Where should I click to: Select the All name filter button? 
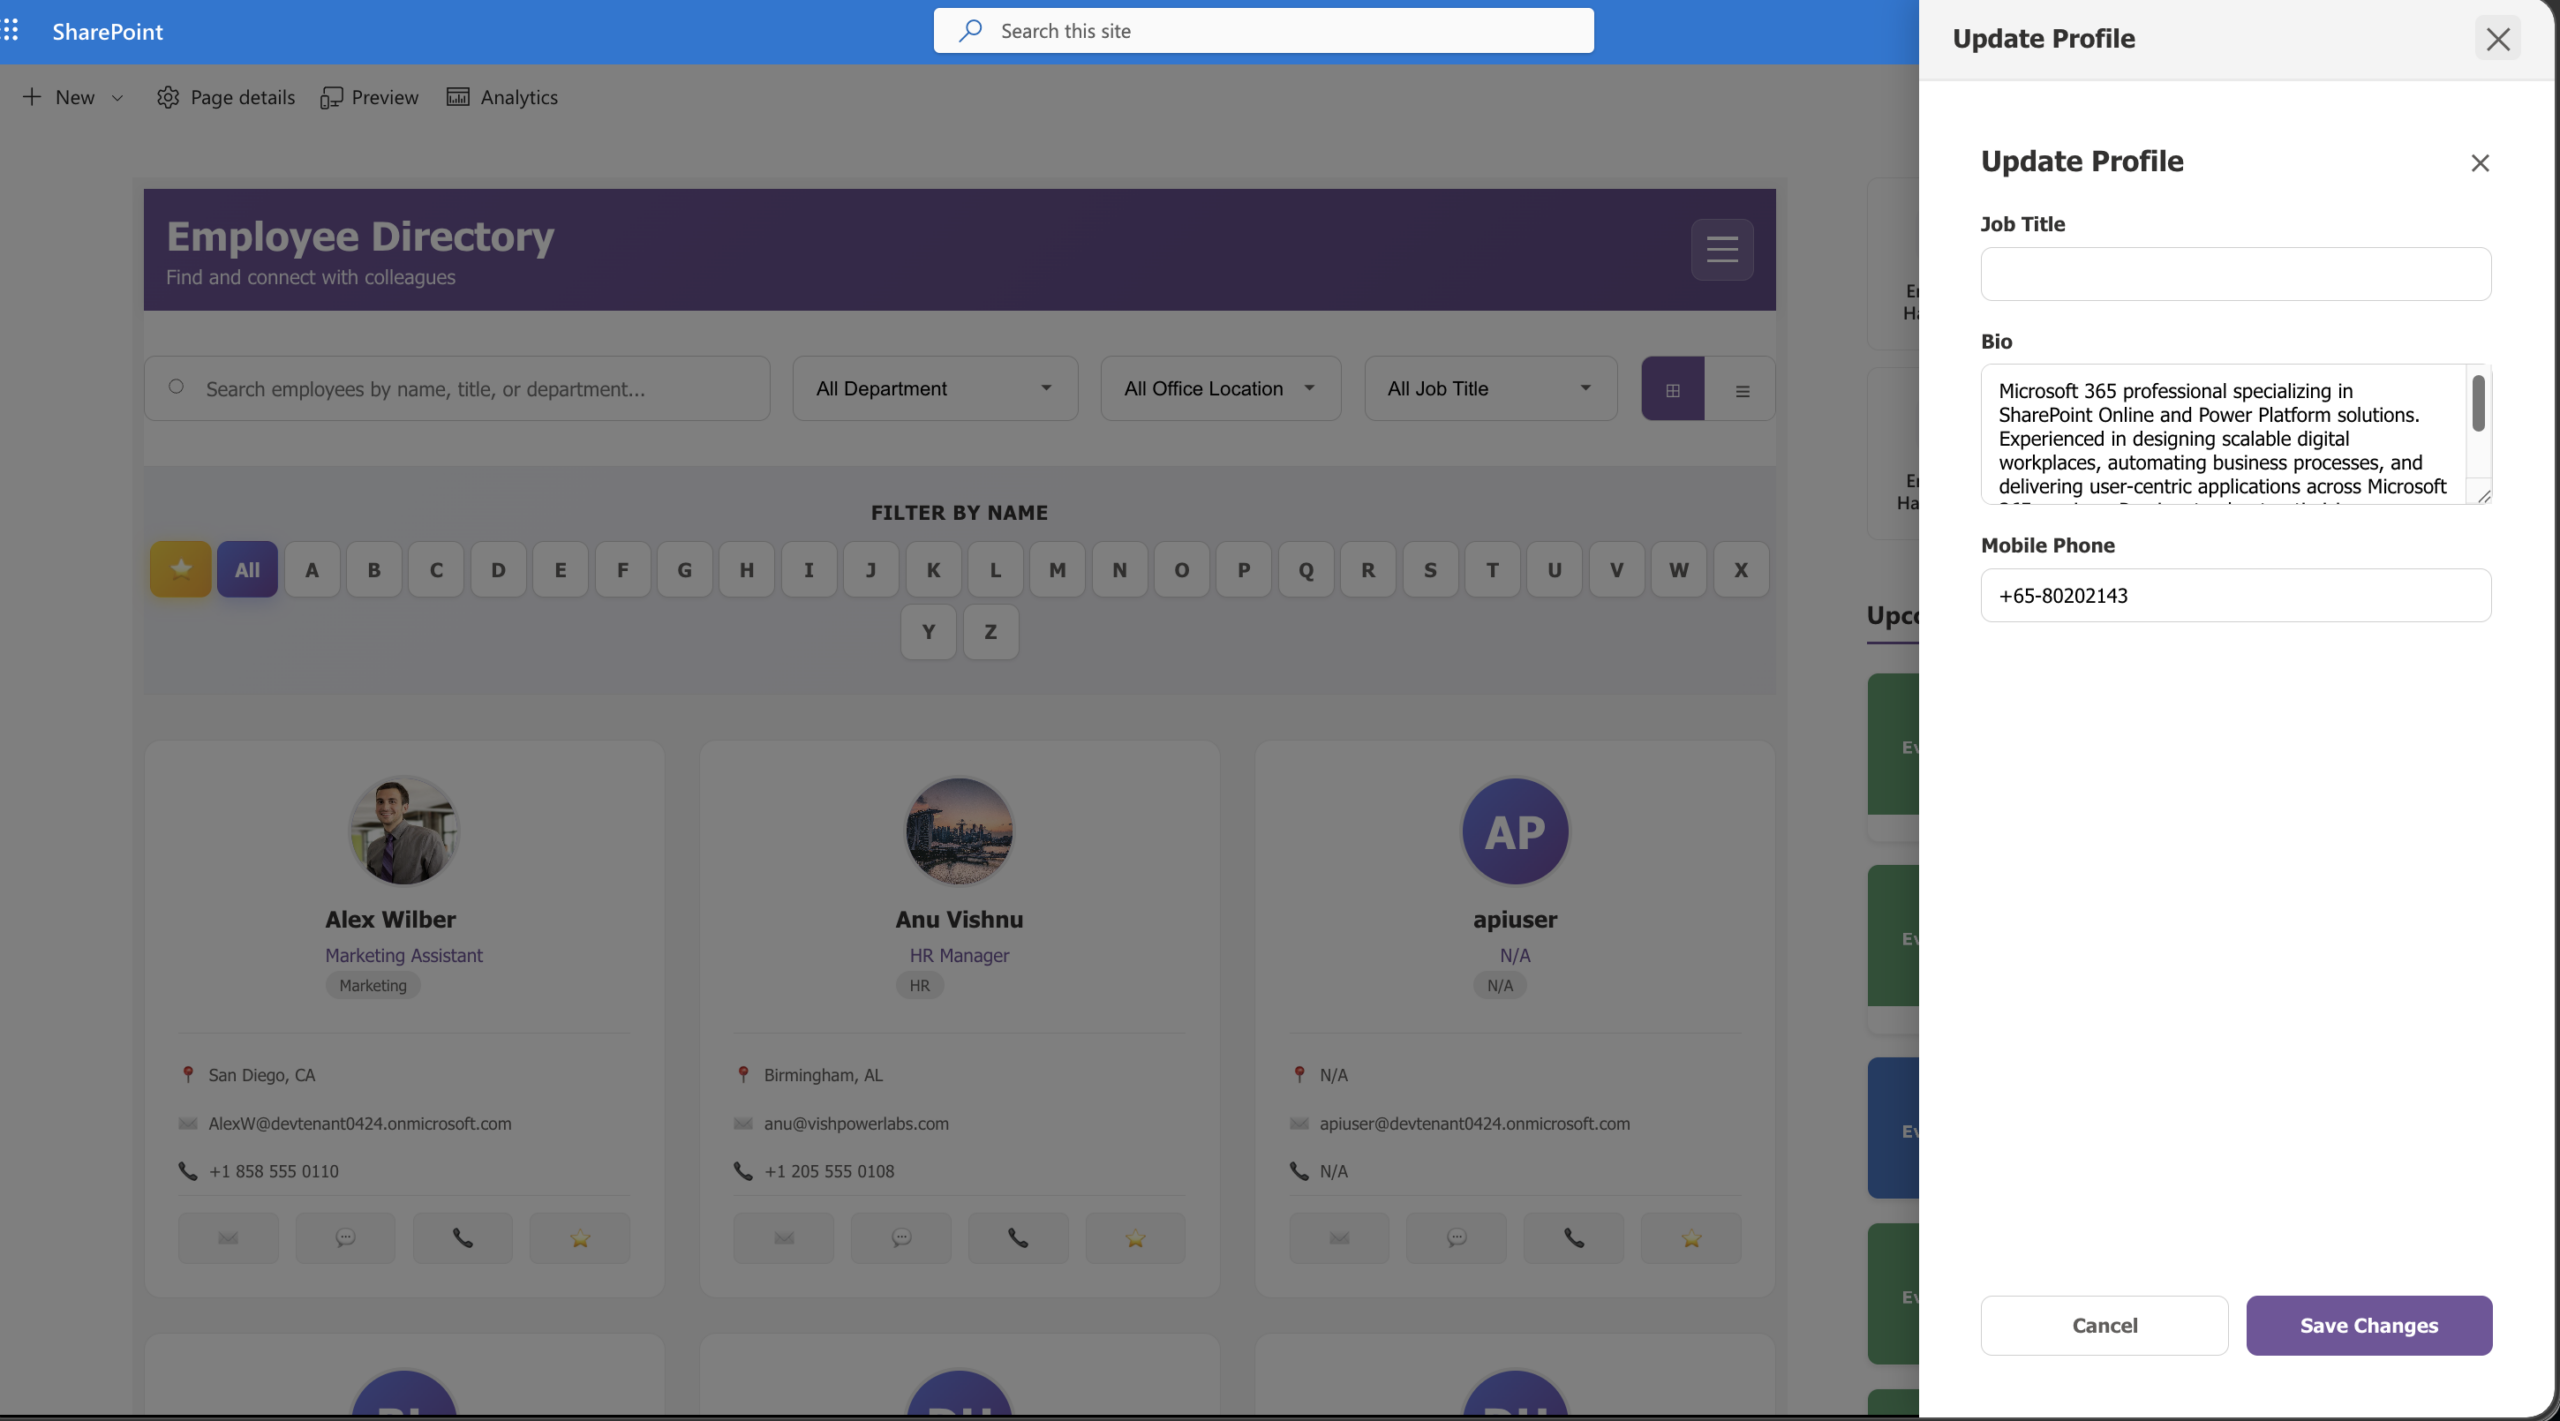(x=247, y=569)
